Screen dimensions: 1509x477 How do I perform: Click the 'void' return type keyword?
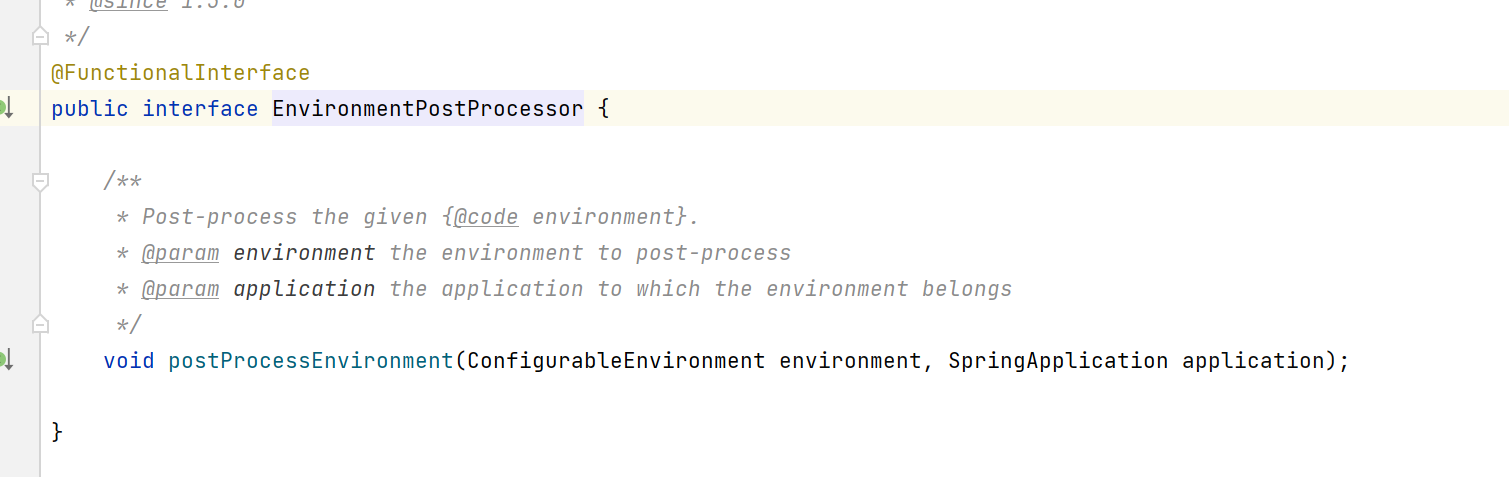pos(129,360)
